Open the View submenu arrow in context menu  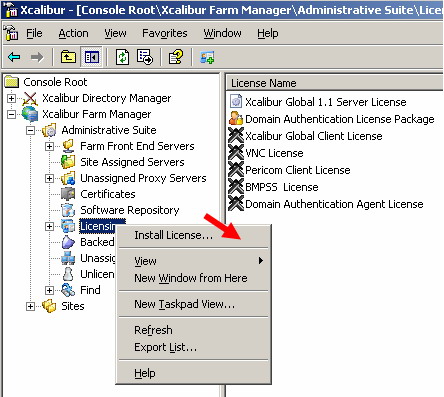click(x=261, y=261)
